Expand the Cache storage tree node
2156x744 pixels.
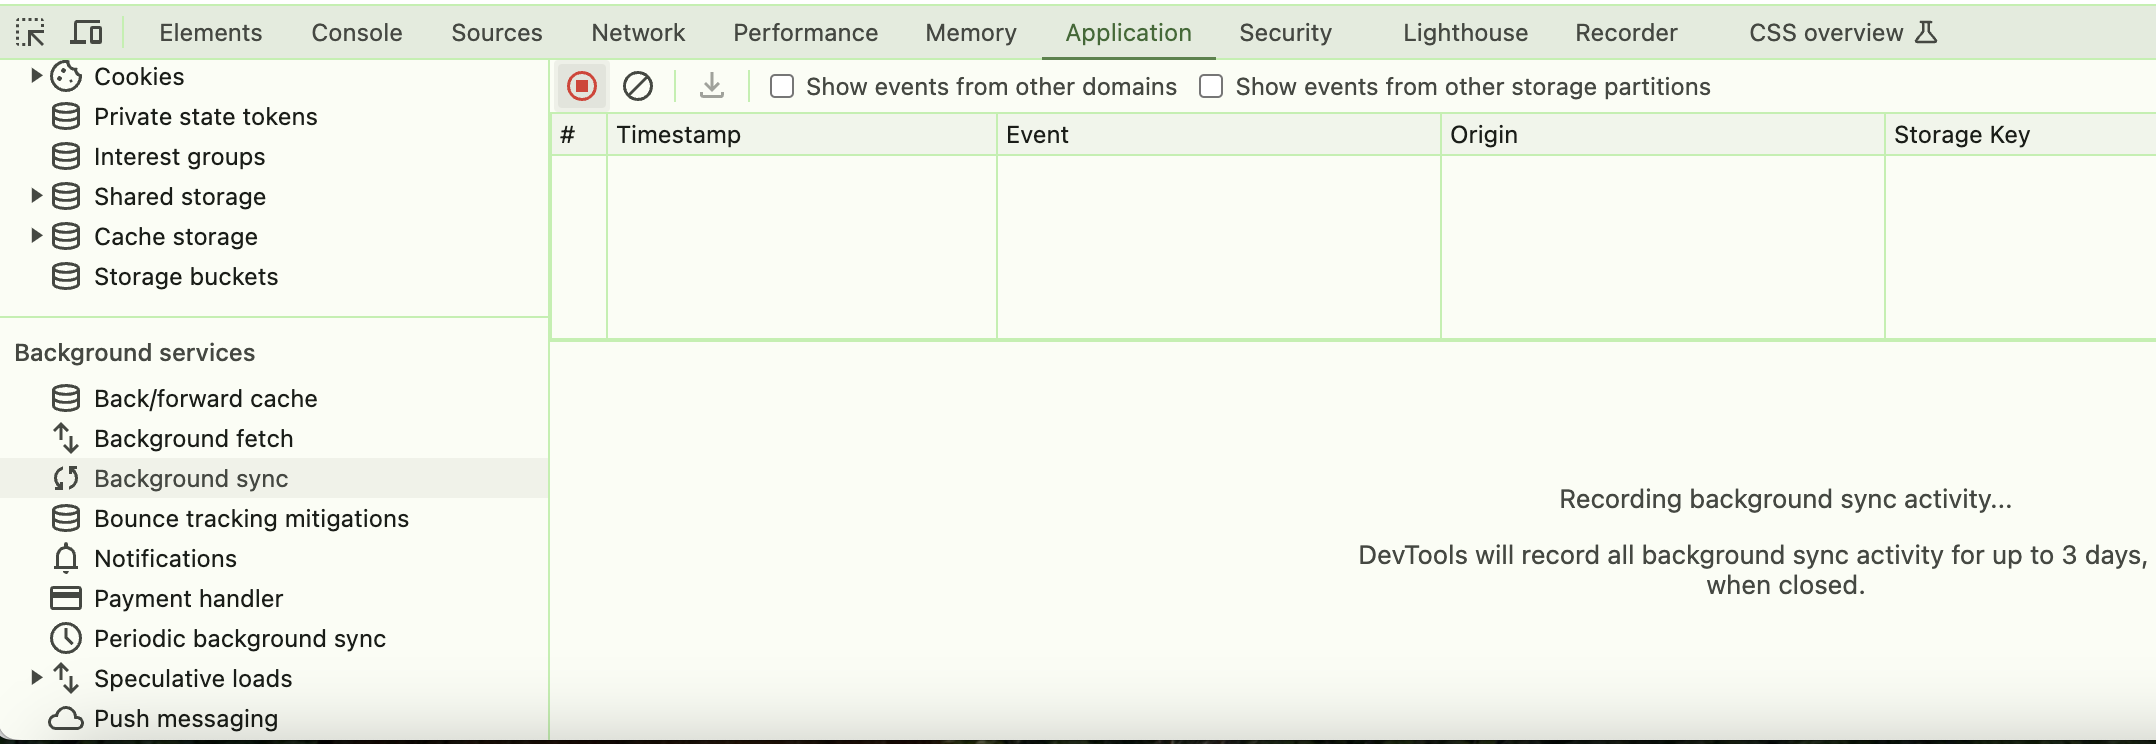pos(36,236)
